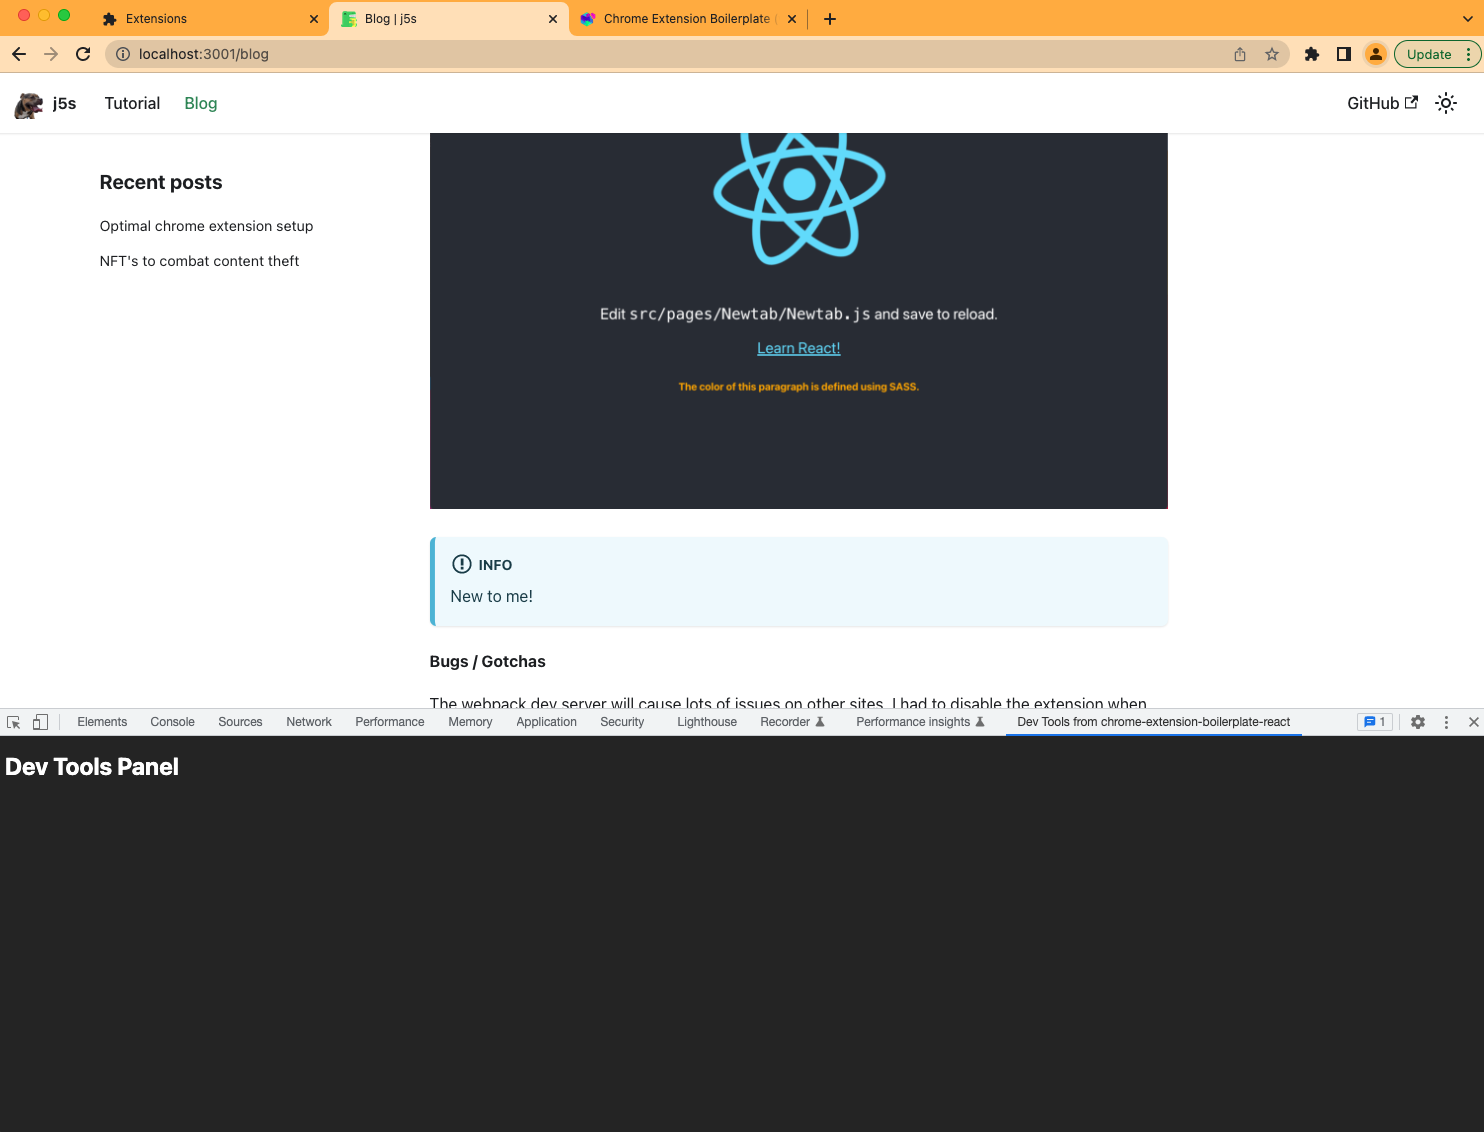Open a new tab with plus icon
The width and height of the screenshot is (1484, 1132).
click(x=829, y=19)
